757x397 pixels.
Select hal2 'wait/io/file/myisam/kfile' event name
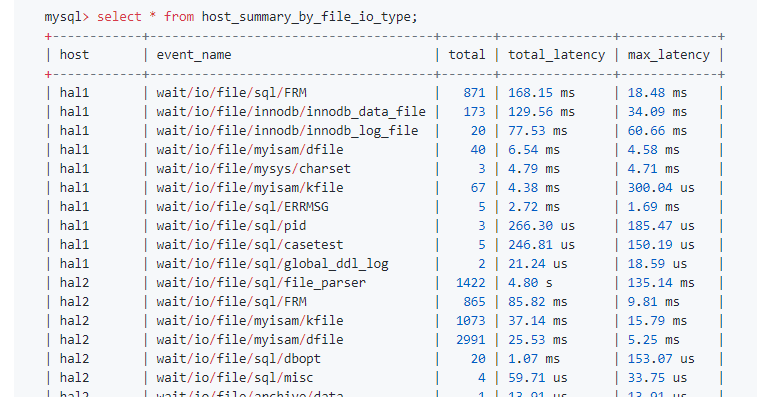coord(250,321)
